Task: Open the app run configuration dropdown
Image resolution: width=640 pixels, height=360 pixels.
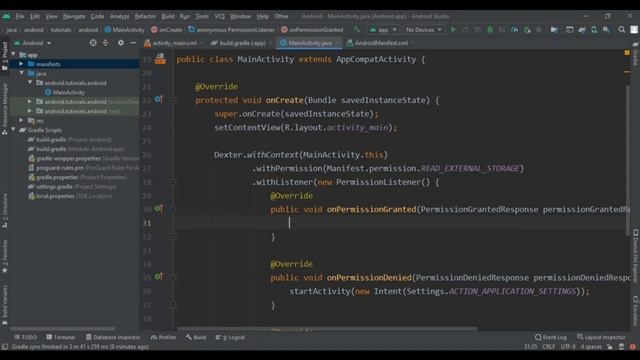Action: pyautogui.click(x=383, y=30)
